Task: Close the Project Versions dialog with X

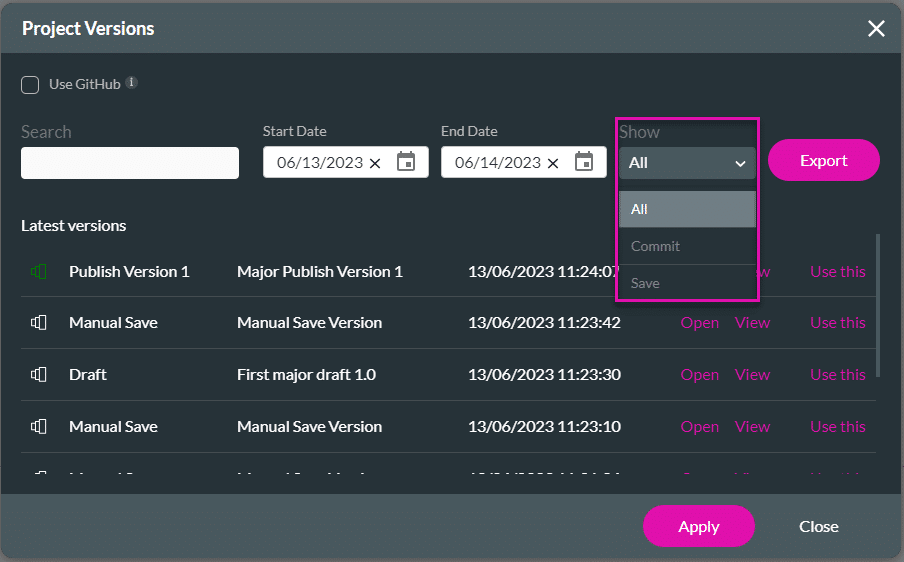Action: coord(876,28)
